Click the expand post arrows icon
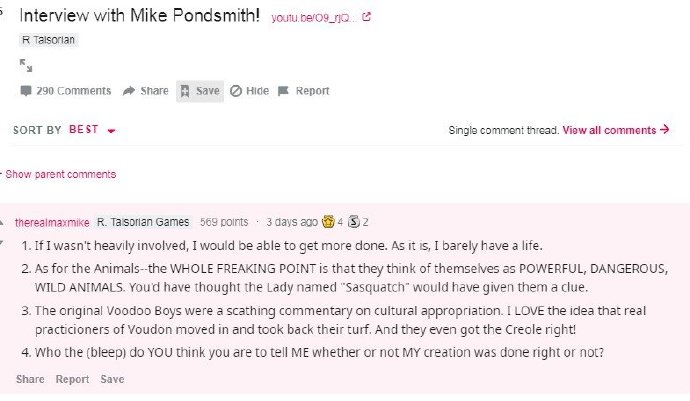Image resolution: width=690 pixels, height=401 pixels. point(26,65)
